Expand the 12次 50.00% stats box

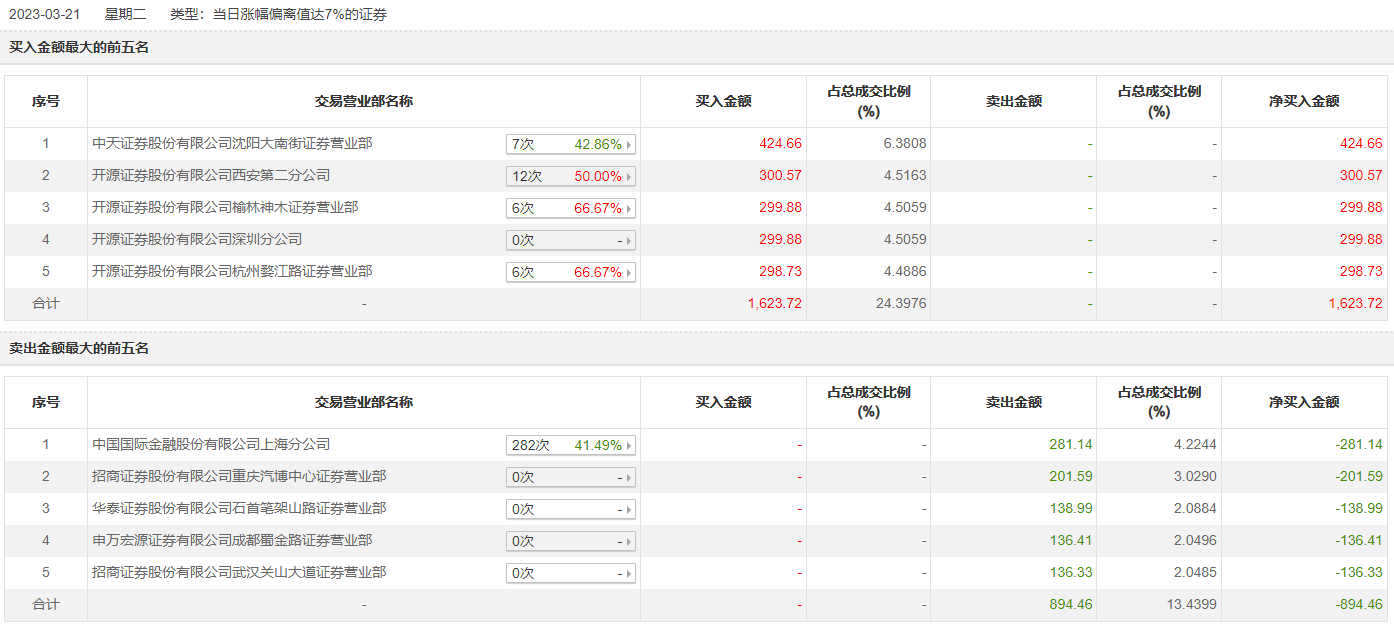[571, 176]
